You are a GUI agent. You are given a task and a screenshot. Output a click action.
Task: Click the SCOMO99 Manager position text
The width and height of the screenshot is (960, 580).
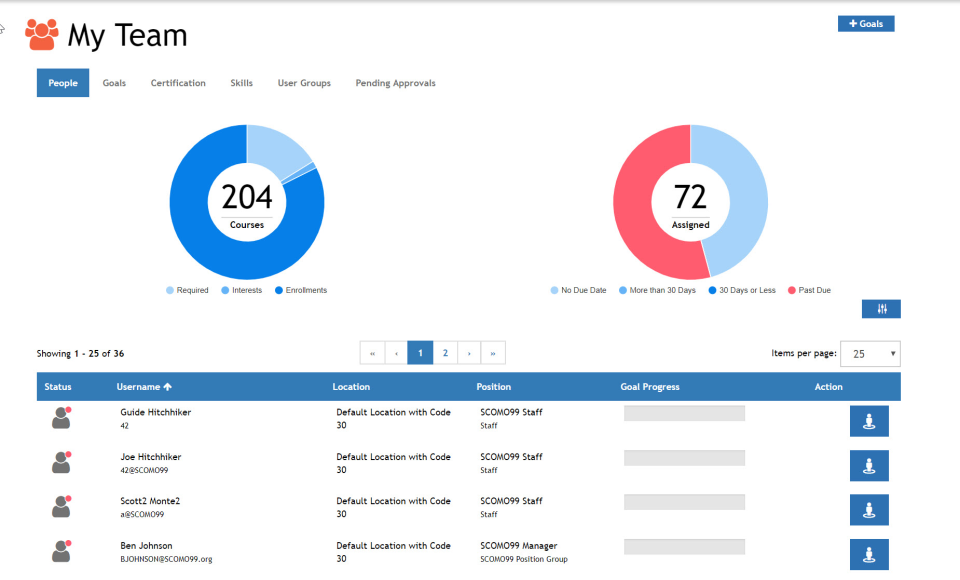pyautogui.click(x=519, y=546)
